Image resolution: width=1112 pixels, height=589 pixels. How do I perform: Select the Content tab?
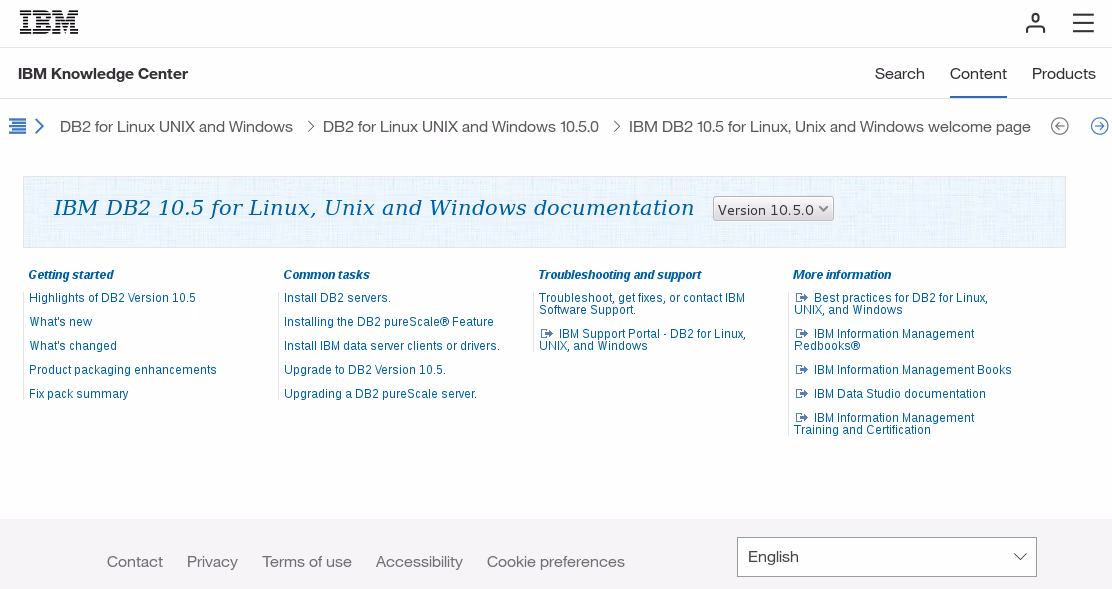[x=978, y=73]
